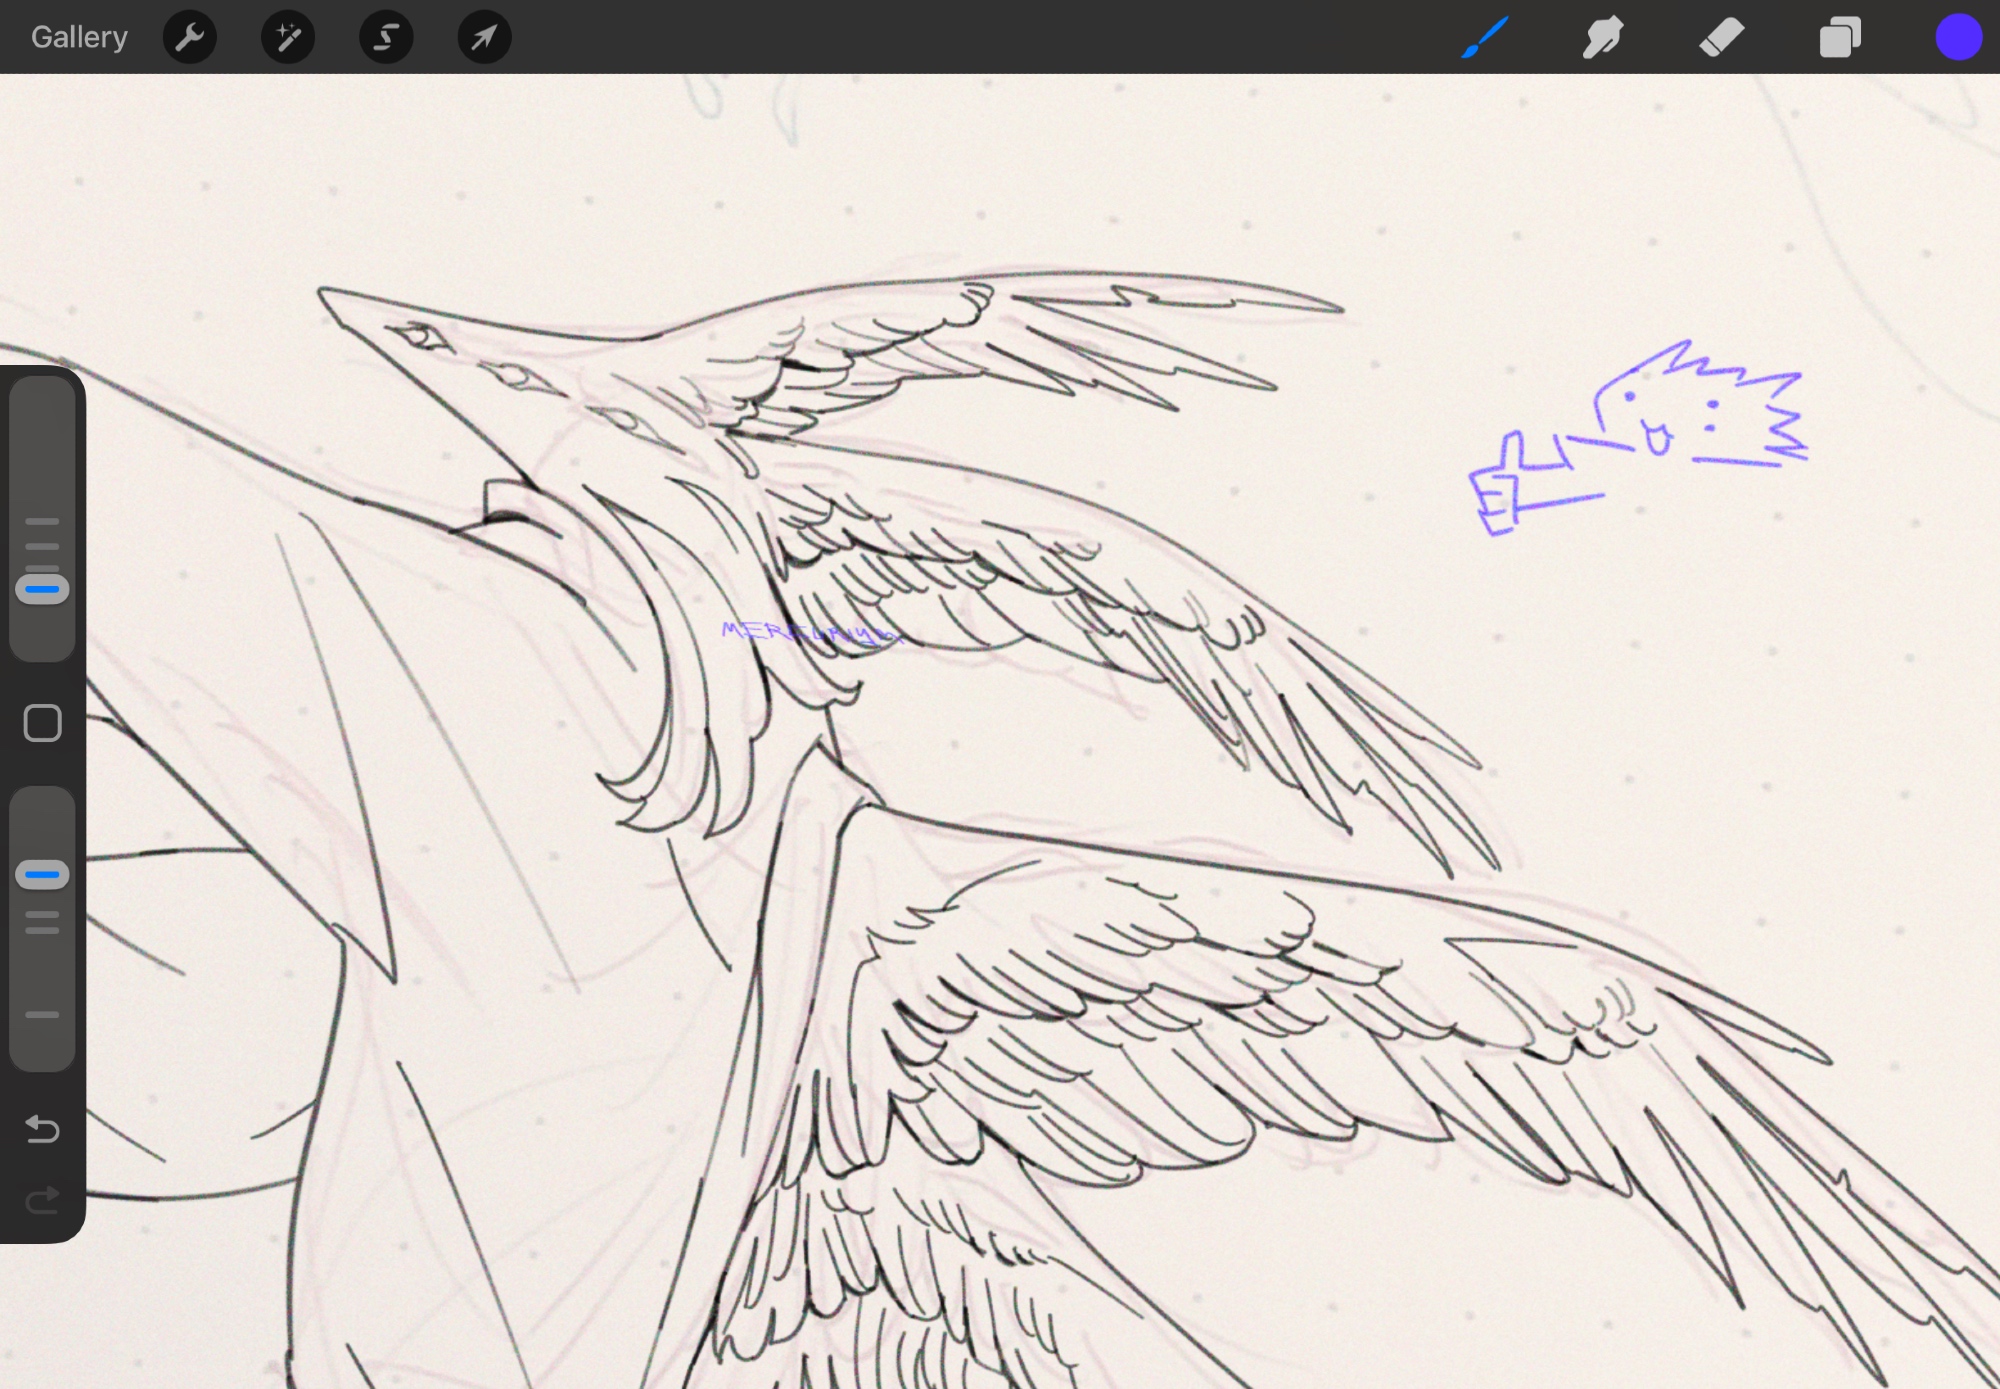Open the Actions wrench menu
Image resolution: width=2000 pixels, height=1389 pixels.
tap(189, 37)
